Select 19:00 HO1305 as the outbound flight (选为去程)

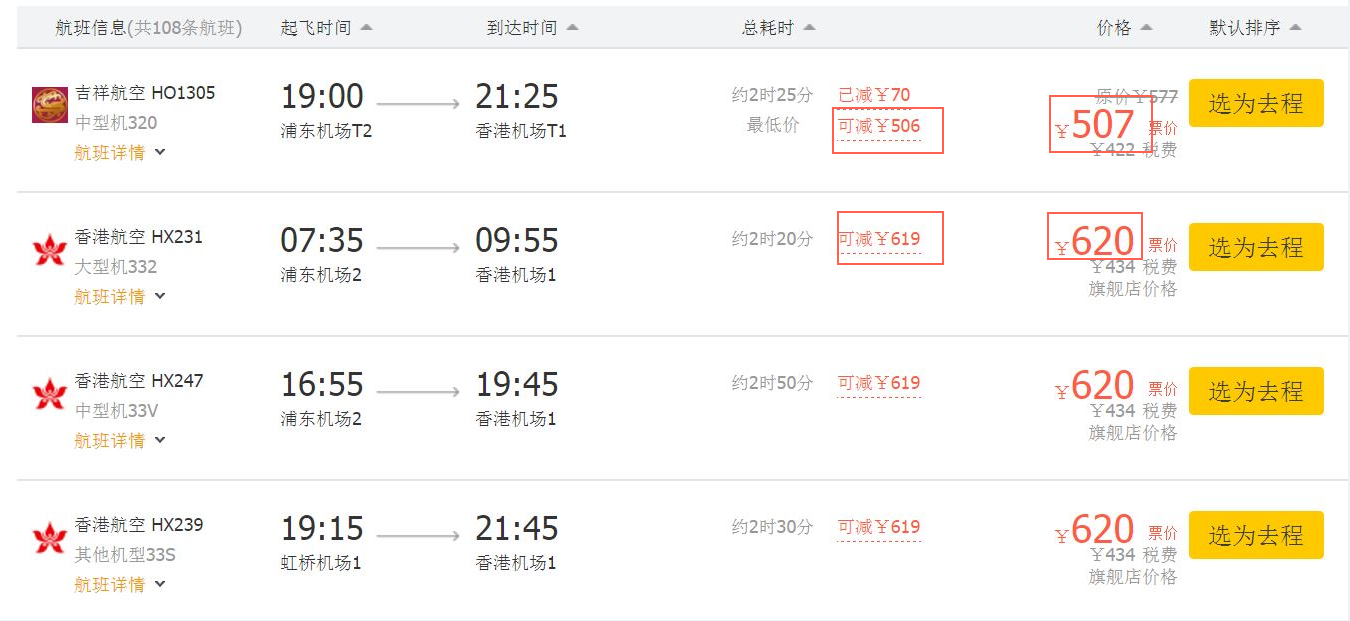pos(1256,103)
